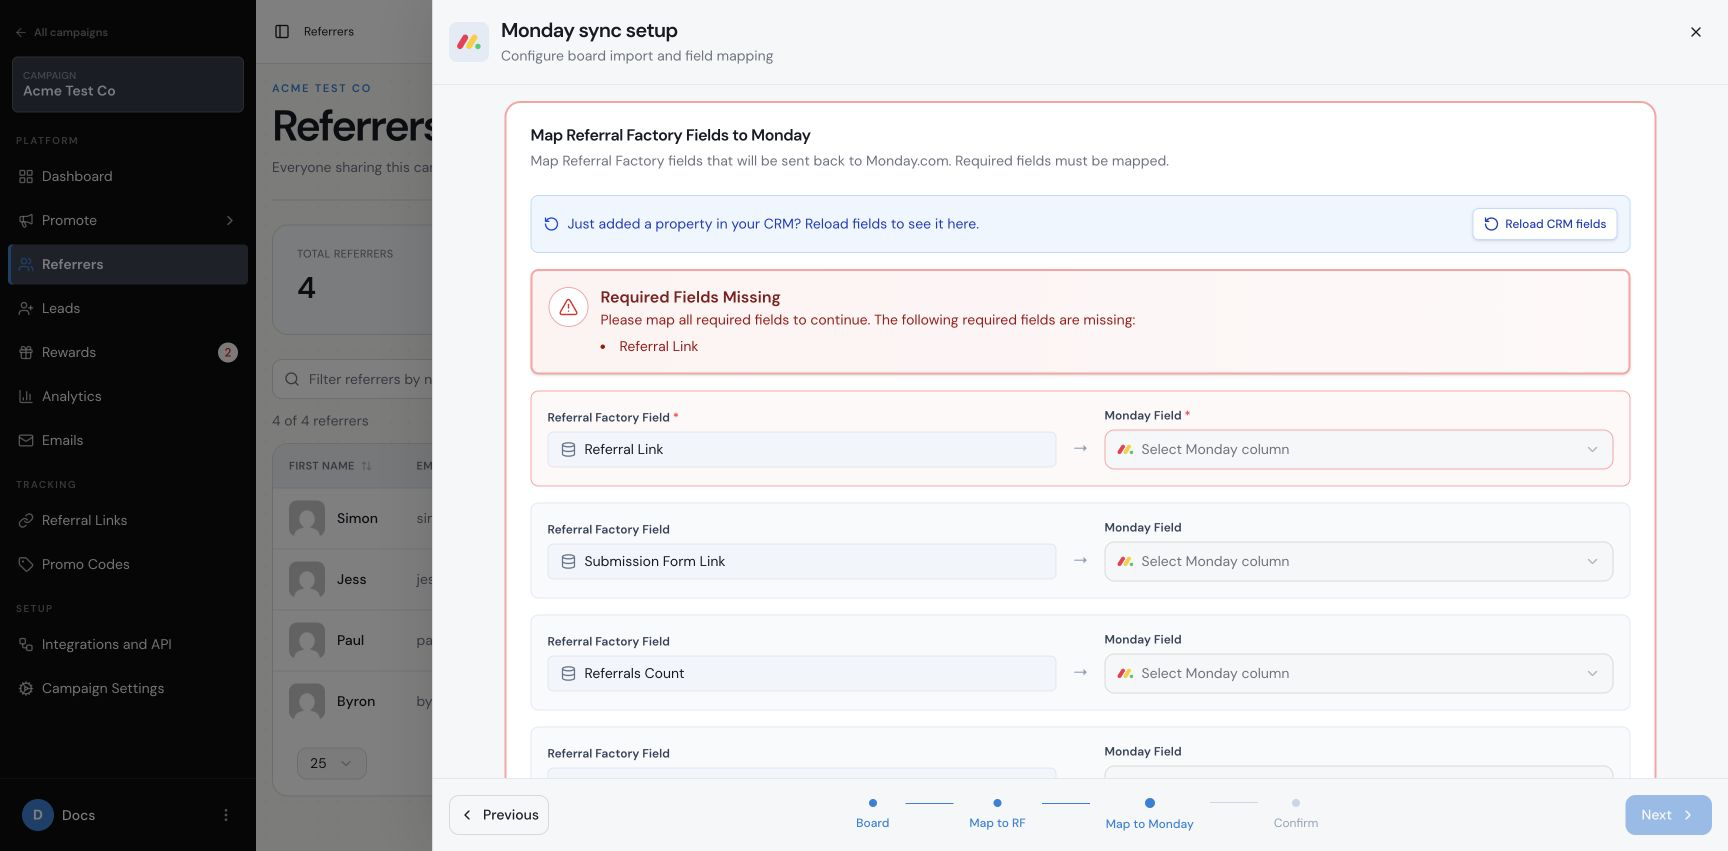Click the warning triangle icon in Required Fields Missing

click(x=568, y=307)
